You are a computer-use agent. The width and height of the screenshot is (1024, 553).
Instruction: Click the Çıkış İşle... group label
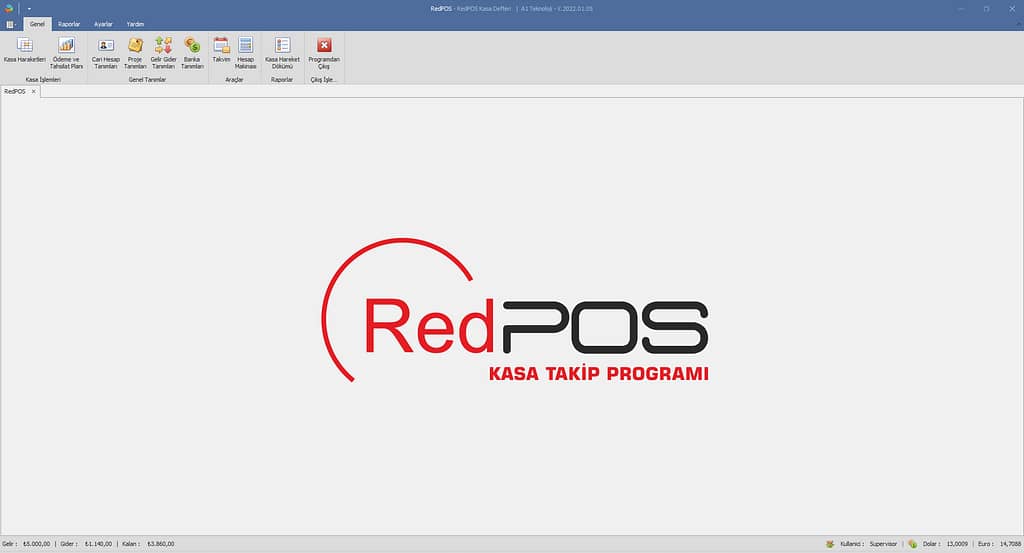coord(323,80)
